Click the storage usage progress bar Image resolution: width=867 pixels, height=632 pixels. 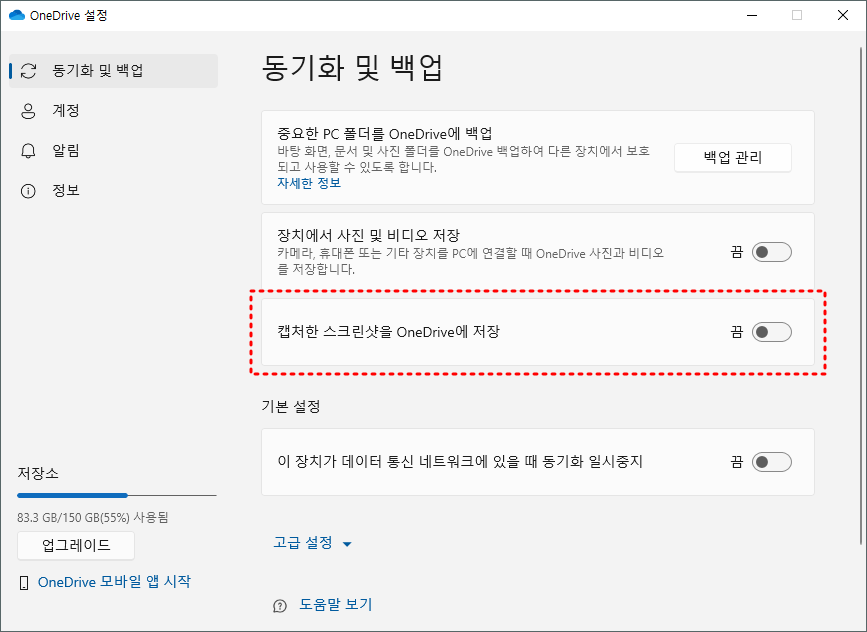pos(117,495)
